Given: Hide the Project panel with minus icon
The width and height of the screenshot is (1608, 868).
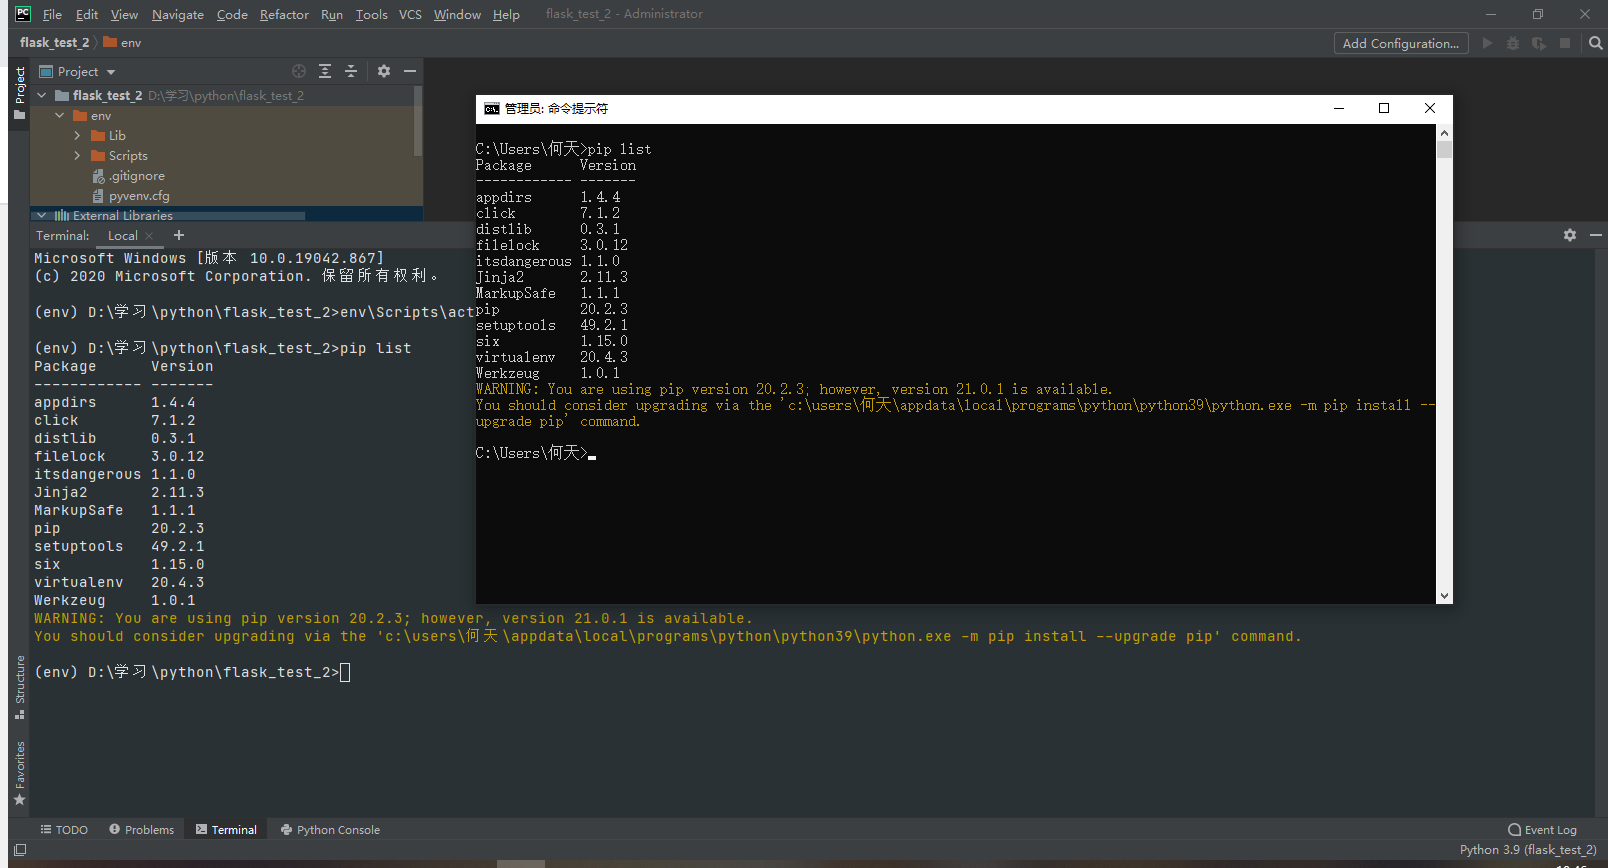Looking at the screenshot, I should 410,71.
